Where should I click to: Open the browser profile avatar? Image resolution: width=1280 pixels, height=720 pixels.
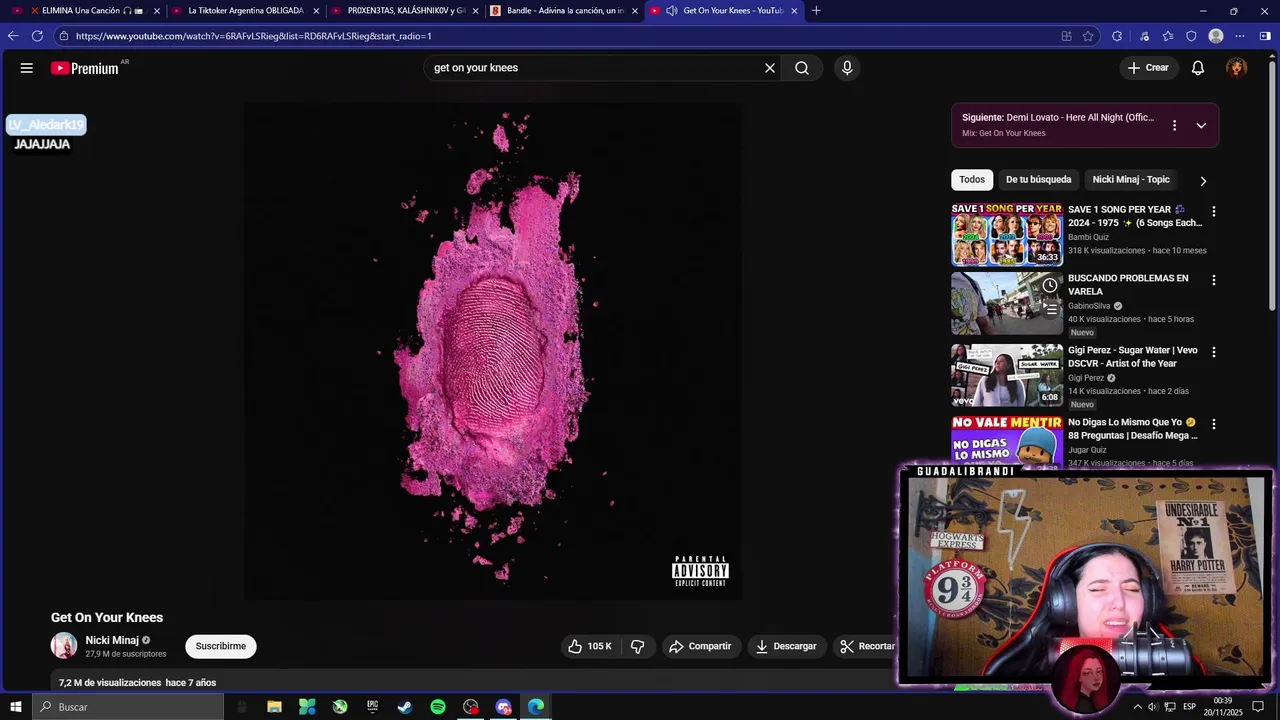point(1216,36)
